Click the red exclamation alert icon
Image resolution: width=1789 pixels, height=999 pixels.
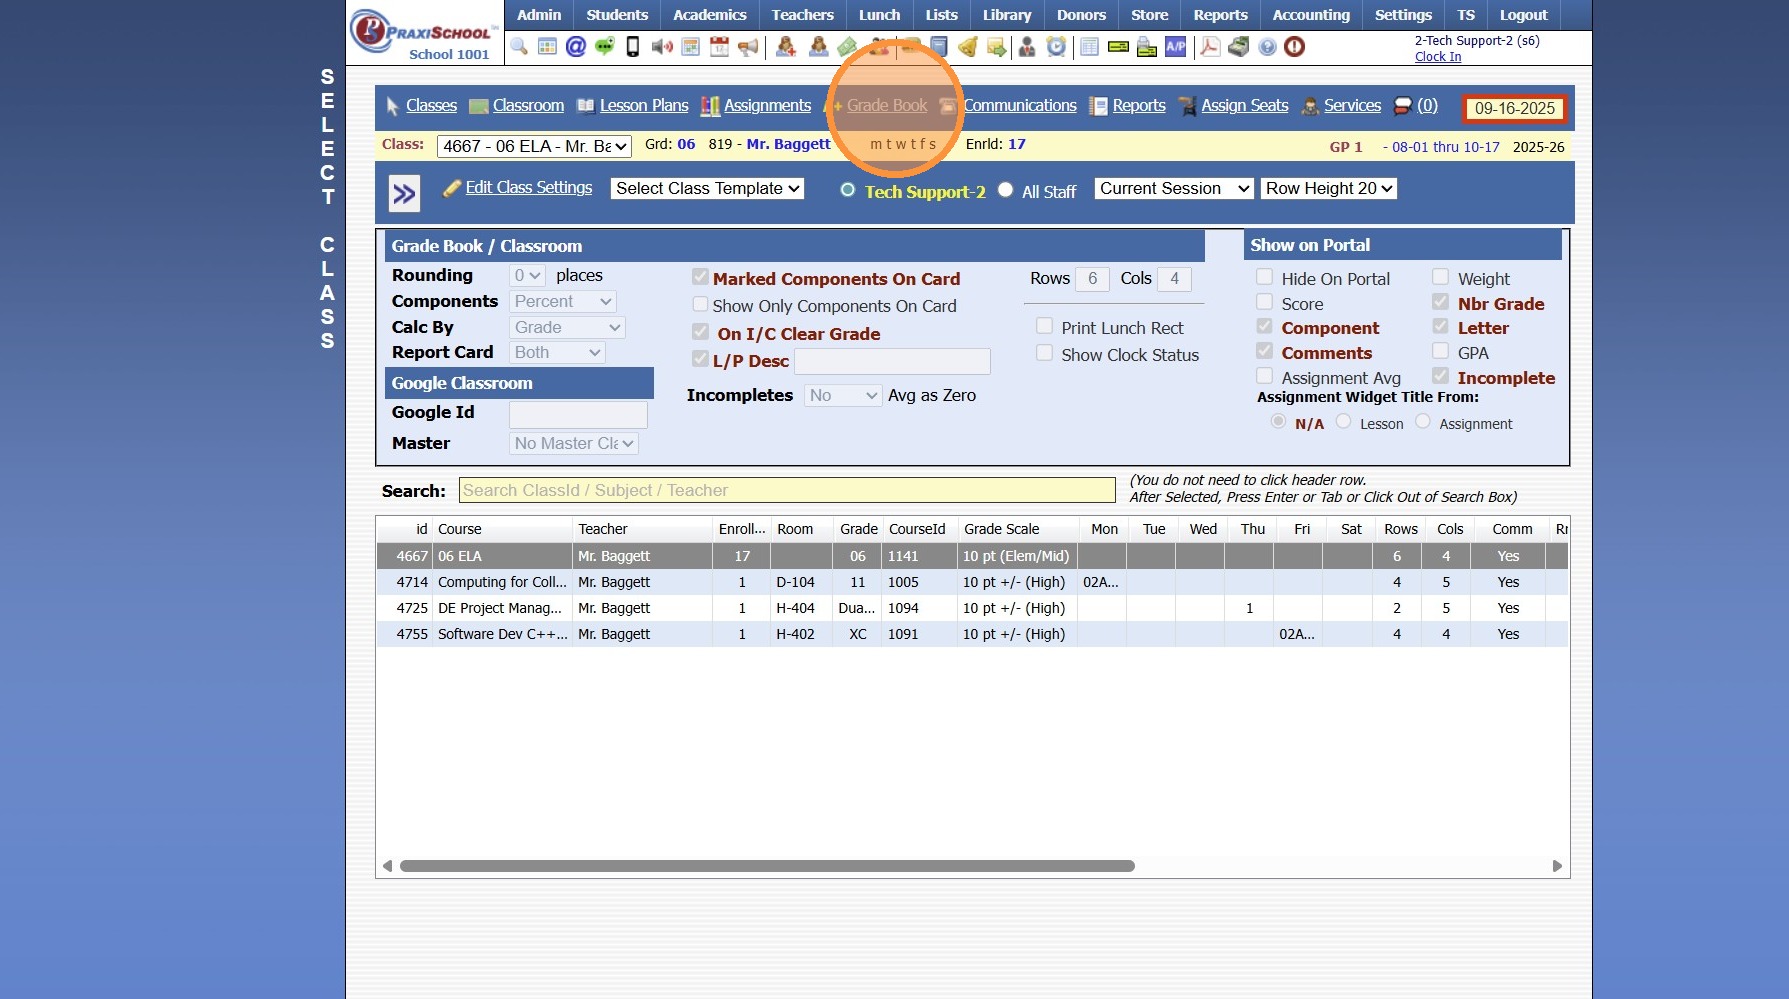1295,47
